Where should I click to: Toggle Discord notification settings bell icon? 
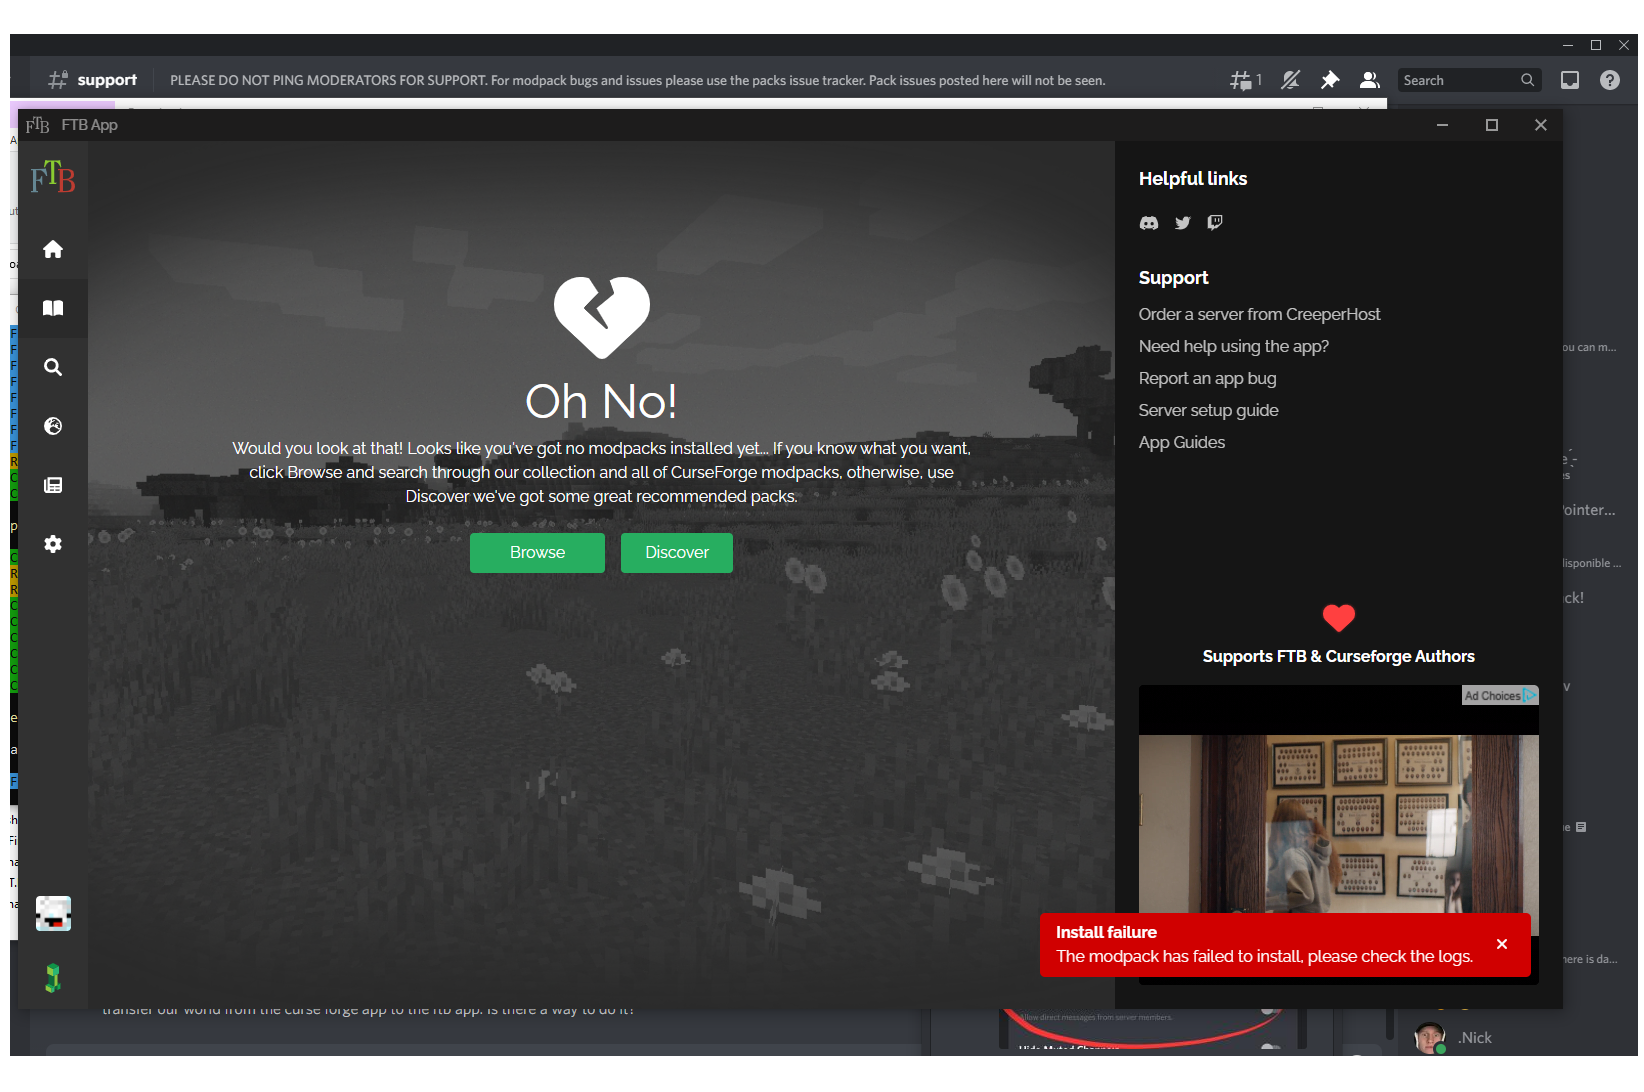[1291, 80]
